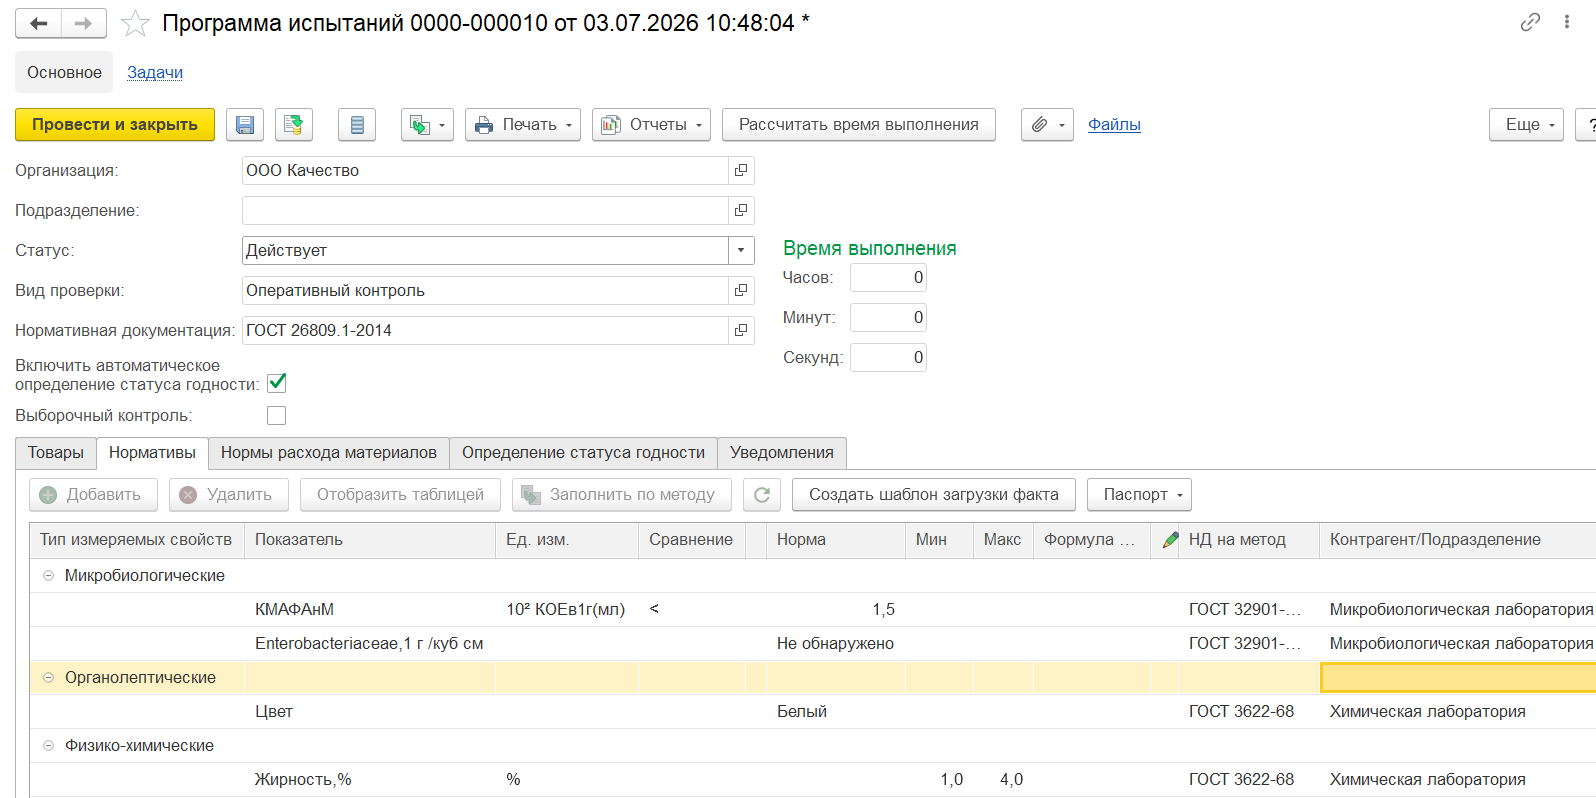Image resolution: width=1596 pixels, height=798 pixels.
Task: Open the Нормы расхода материалов tab
Action: [329, 453]
